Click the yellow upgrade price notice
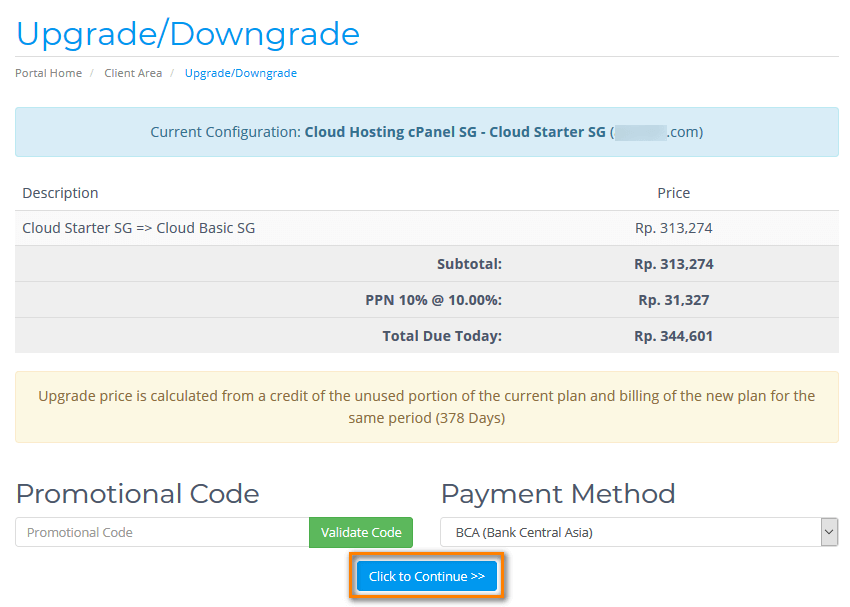The height and width of the screenshot is (607, 850). coord(426,407)
